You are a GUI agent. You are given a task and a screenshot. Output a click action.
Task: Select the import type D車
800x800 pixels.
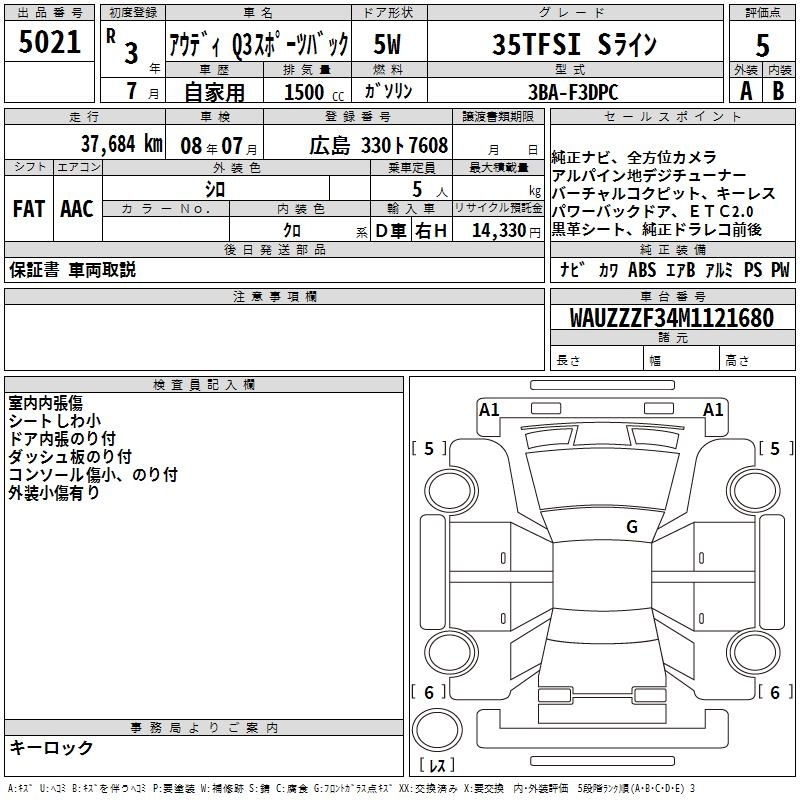[391, 231]
